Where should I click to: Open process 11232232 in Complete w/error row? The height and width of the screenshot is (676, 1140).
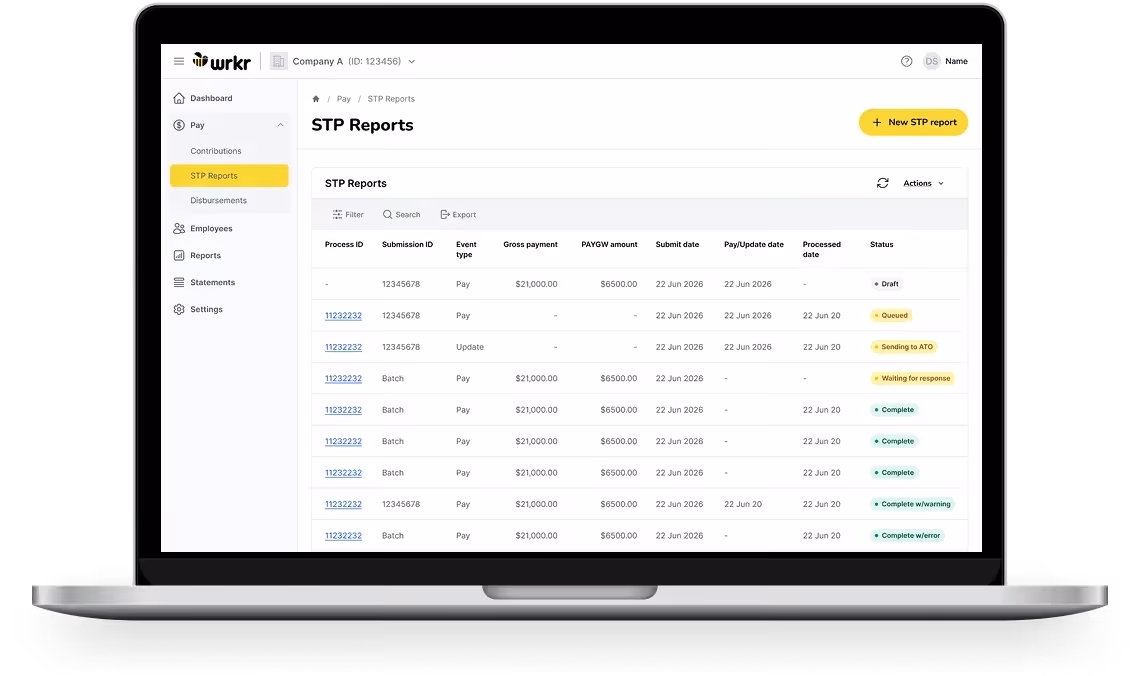tap(343, 536)
